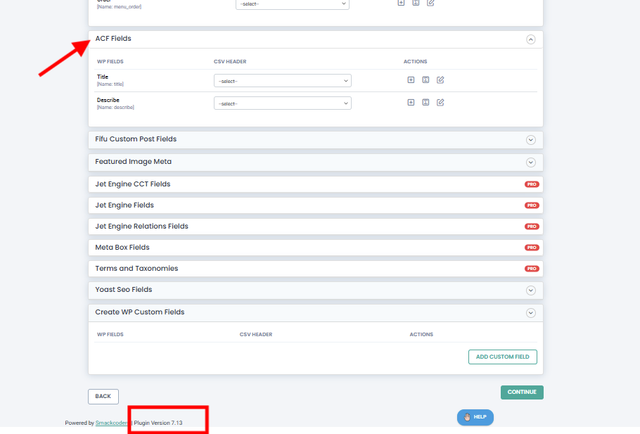Click the edit pencil icon for Describe
Viewport: 640px width, 434px height.
[x=440, y=102]
